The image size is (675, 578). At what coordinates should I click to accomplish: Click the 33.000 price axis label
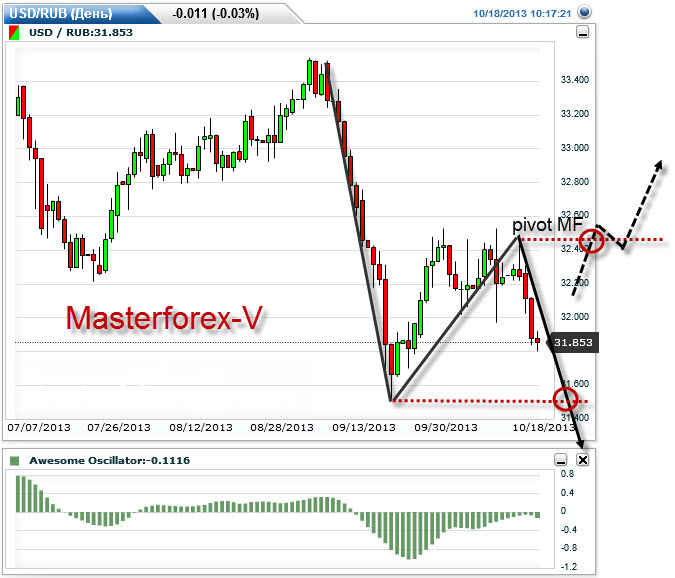[x=574, y=148]
